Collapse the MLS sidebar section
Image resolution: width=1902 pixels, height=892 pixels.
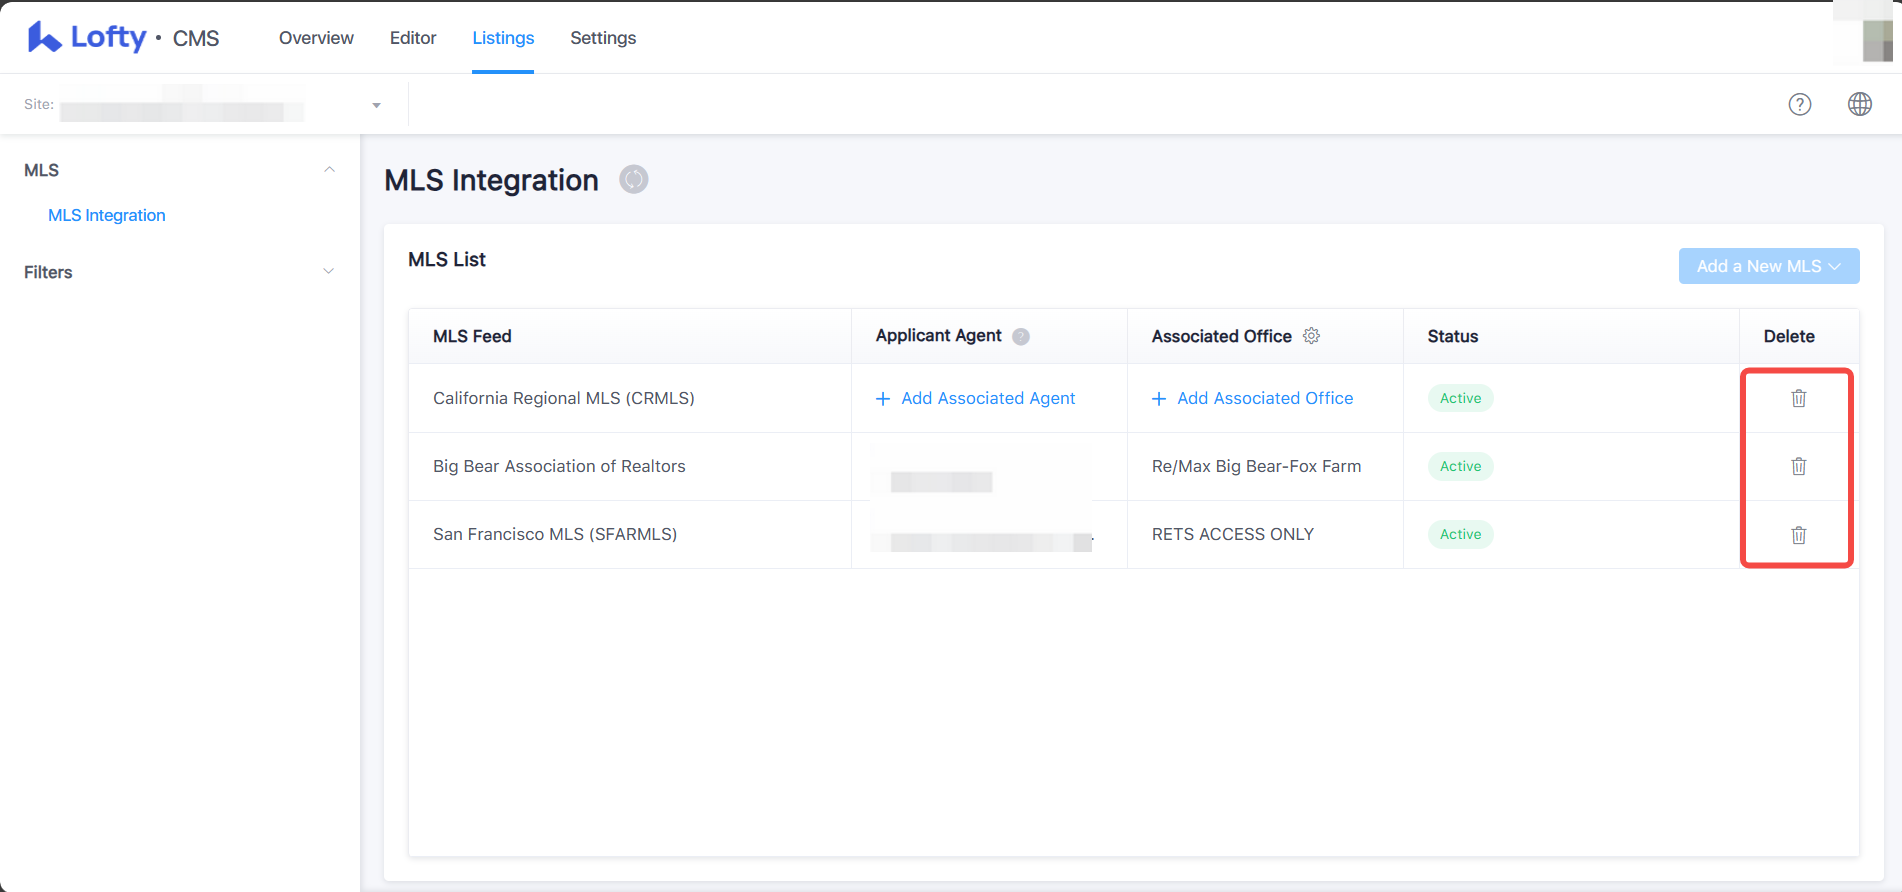point(329,170)
